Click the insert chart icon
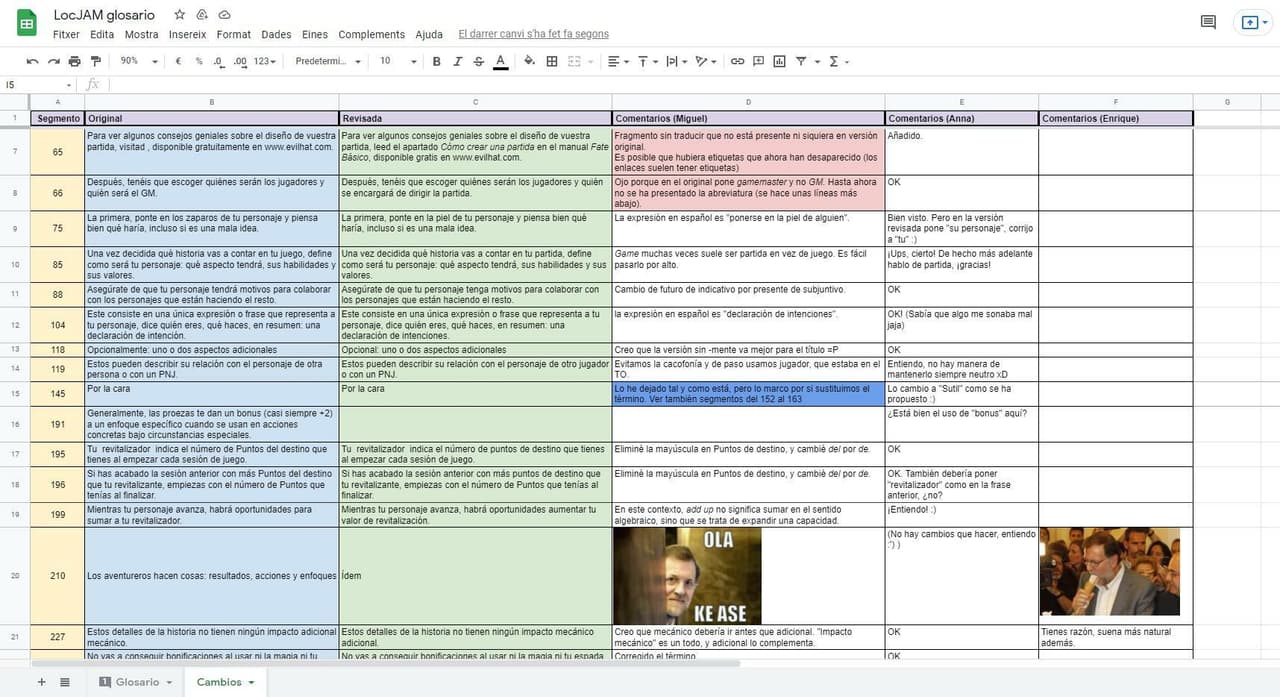 tap(779, 61)
